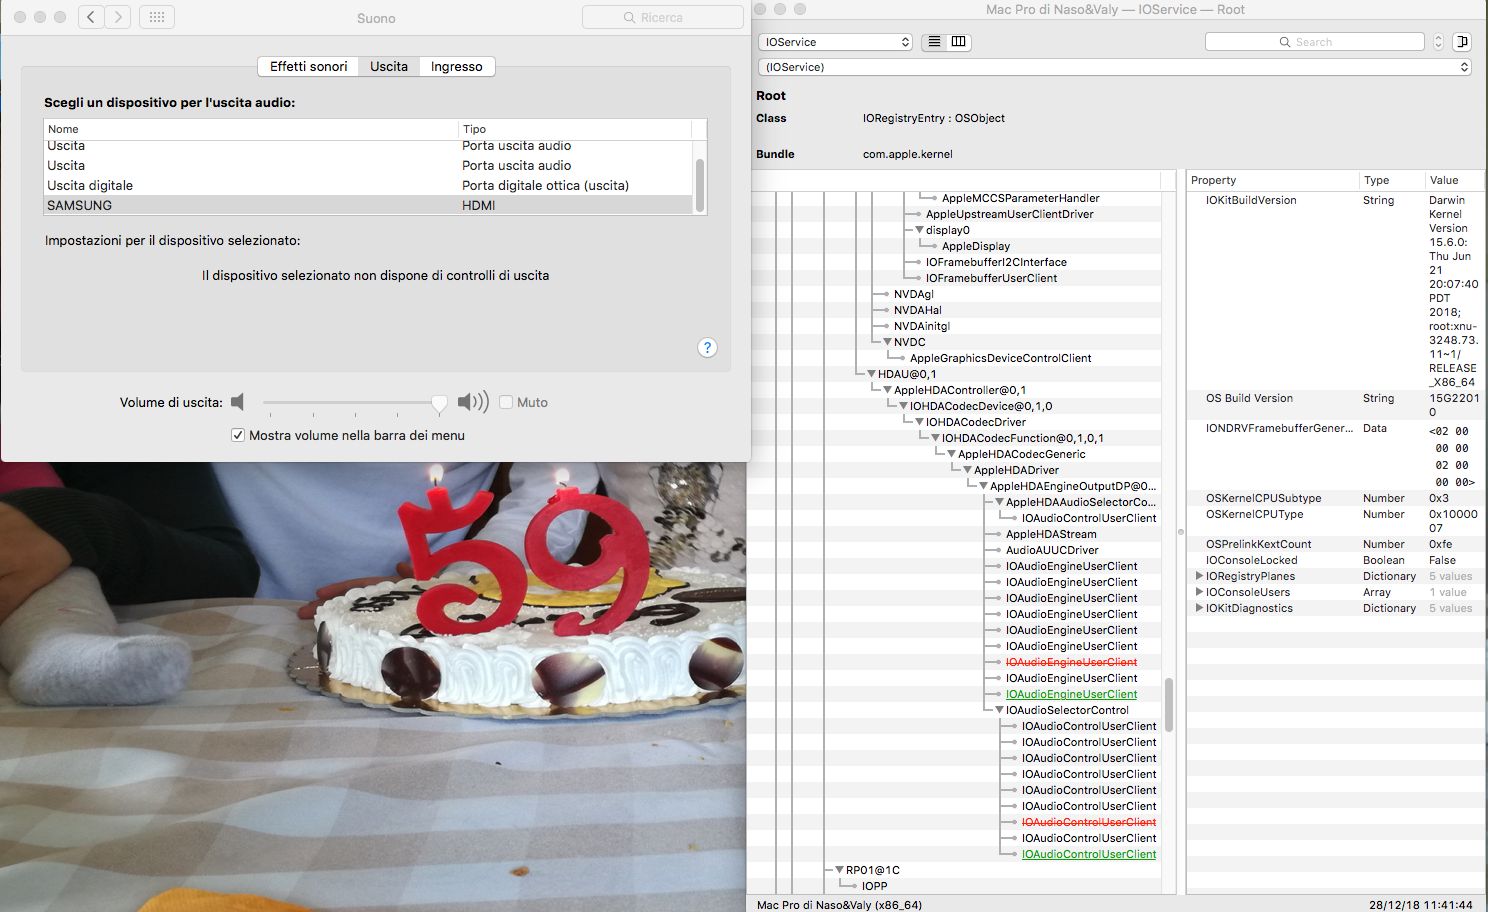This screenshot has height=912, width=1488.
Task: Sort devices by the Nome column header
Action: coord(251,129)
